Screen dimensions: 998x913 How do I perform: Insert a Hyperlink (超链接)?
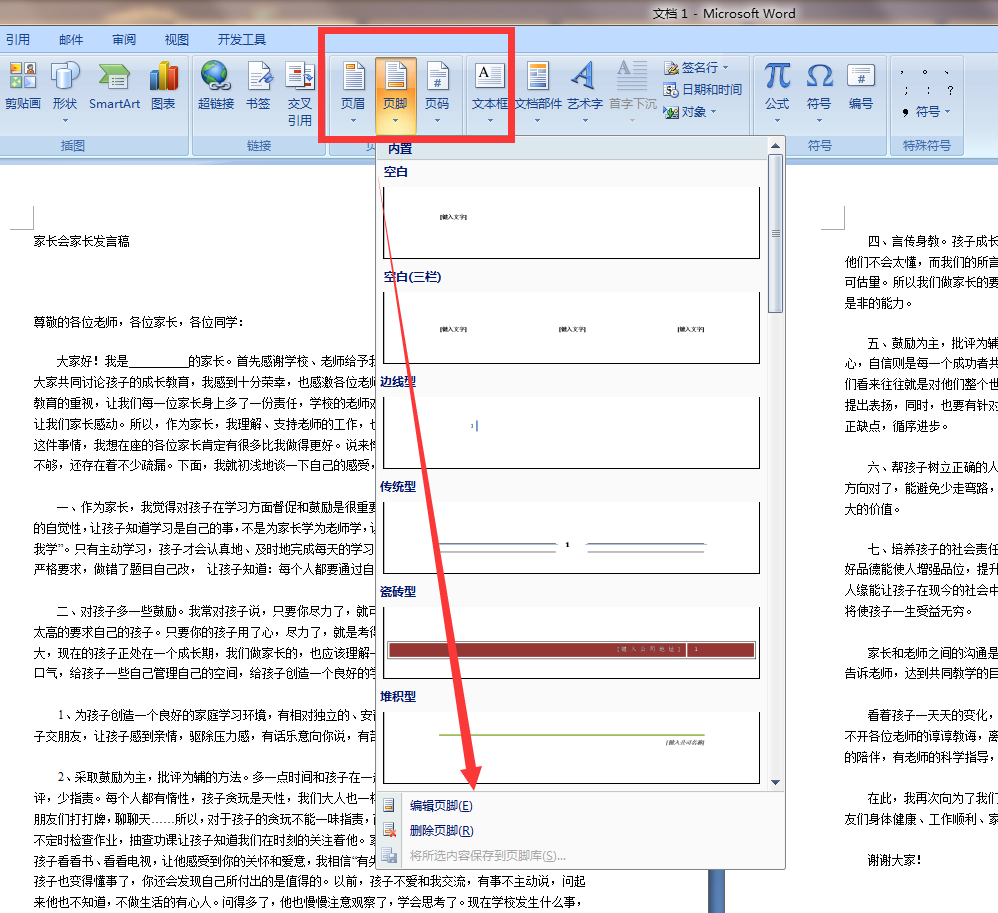(216, 88)
